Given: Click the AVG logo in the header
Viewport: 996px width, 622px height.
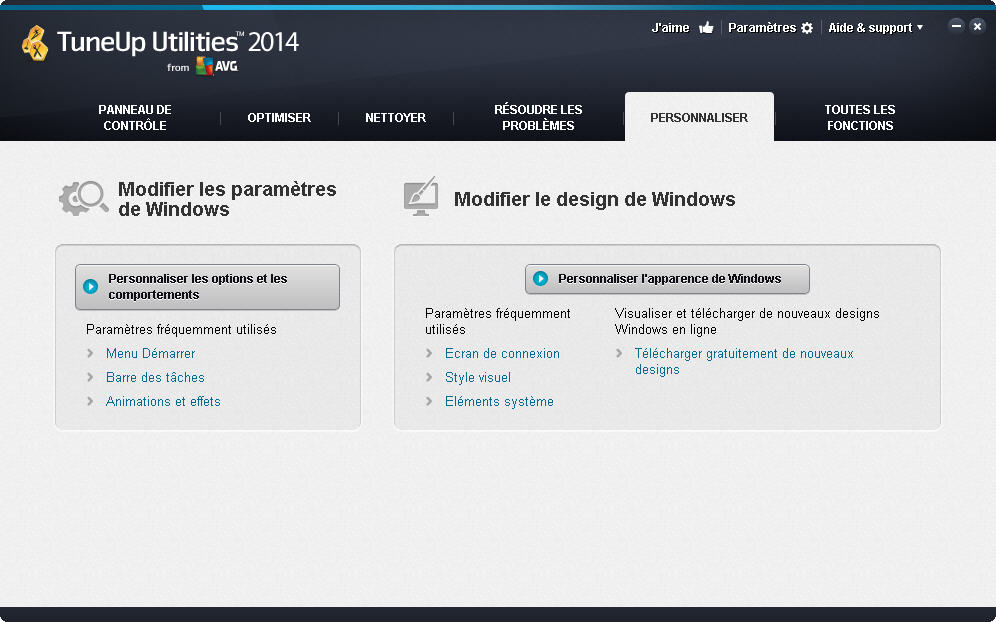Looking at the screenshot, I should (217, 66).
